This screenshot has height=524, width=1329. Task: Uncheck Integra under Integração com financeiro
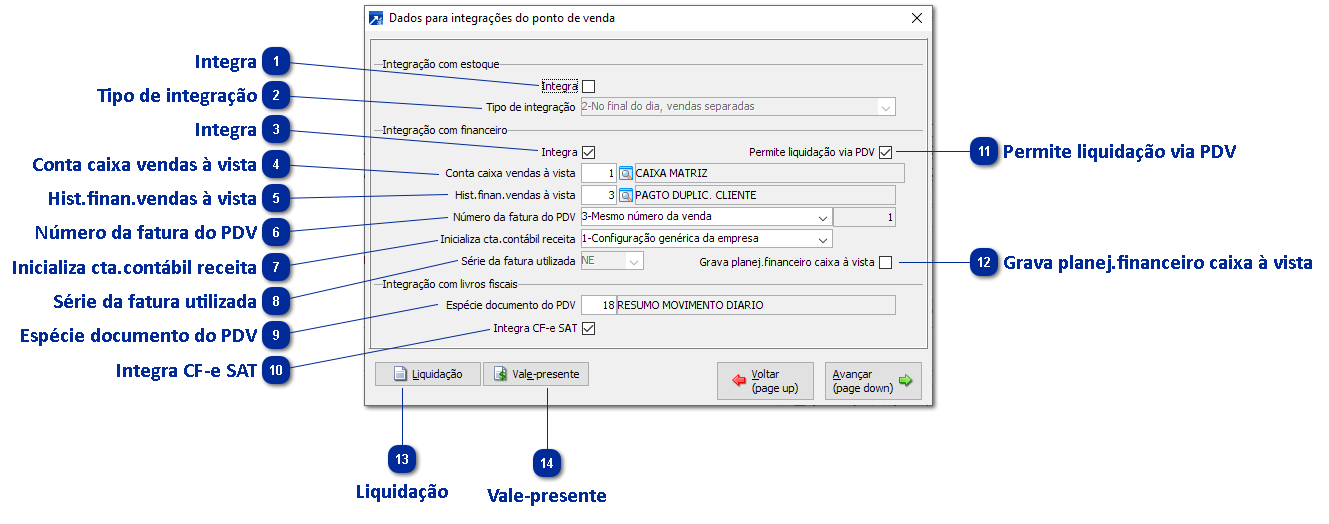click(x=588, y=153)
